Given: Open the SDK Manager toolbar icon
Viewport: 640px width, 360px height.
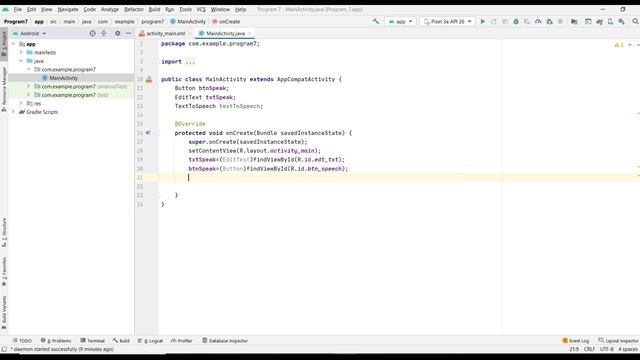Looking at the screenshot, I should 621,21.
